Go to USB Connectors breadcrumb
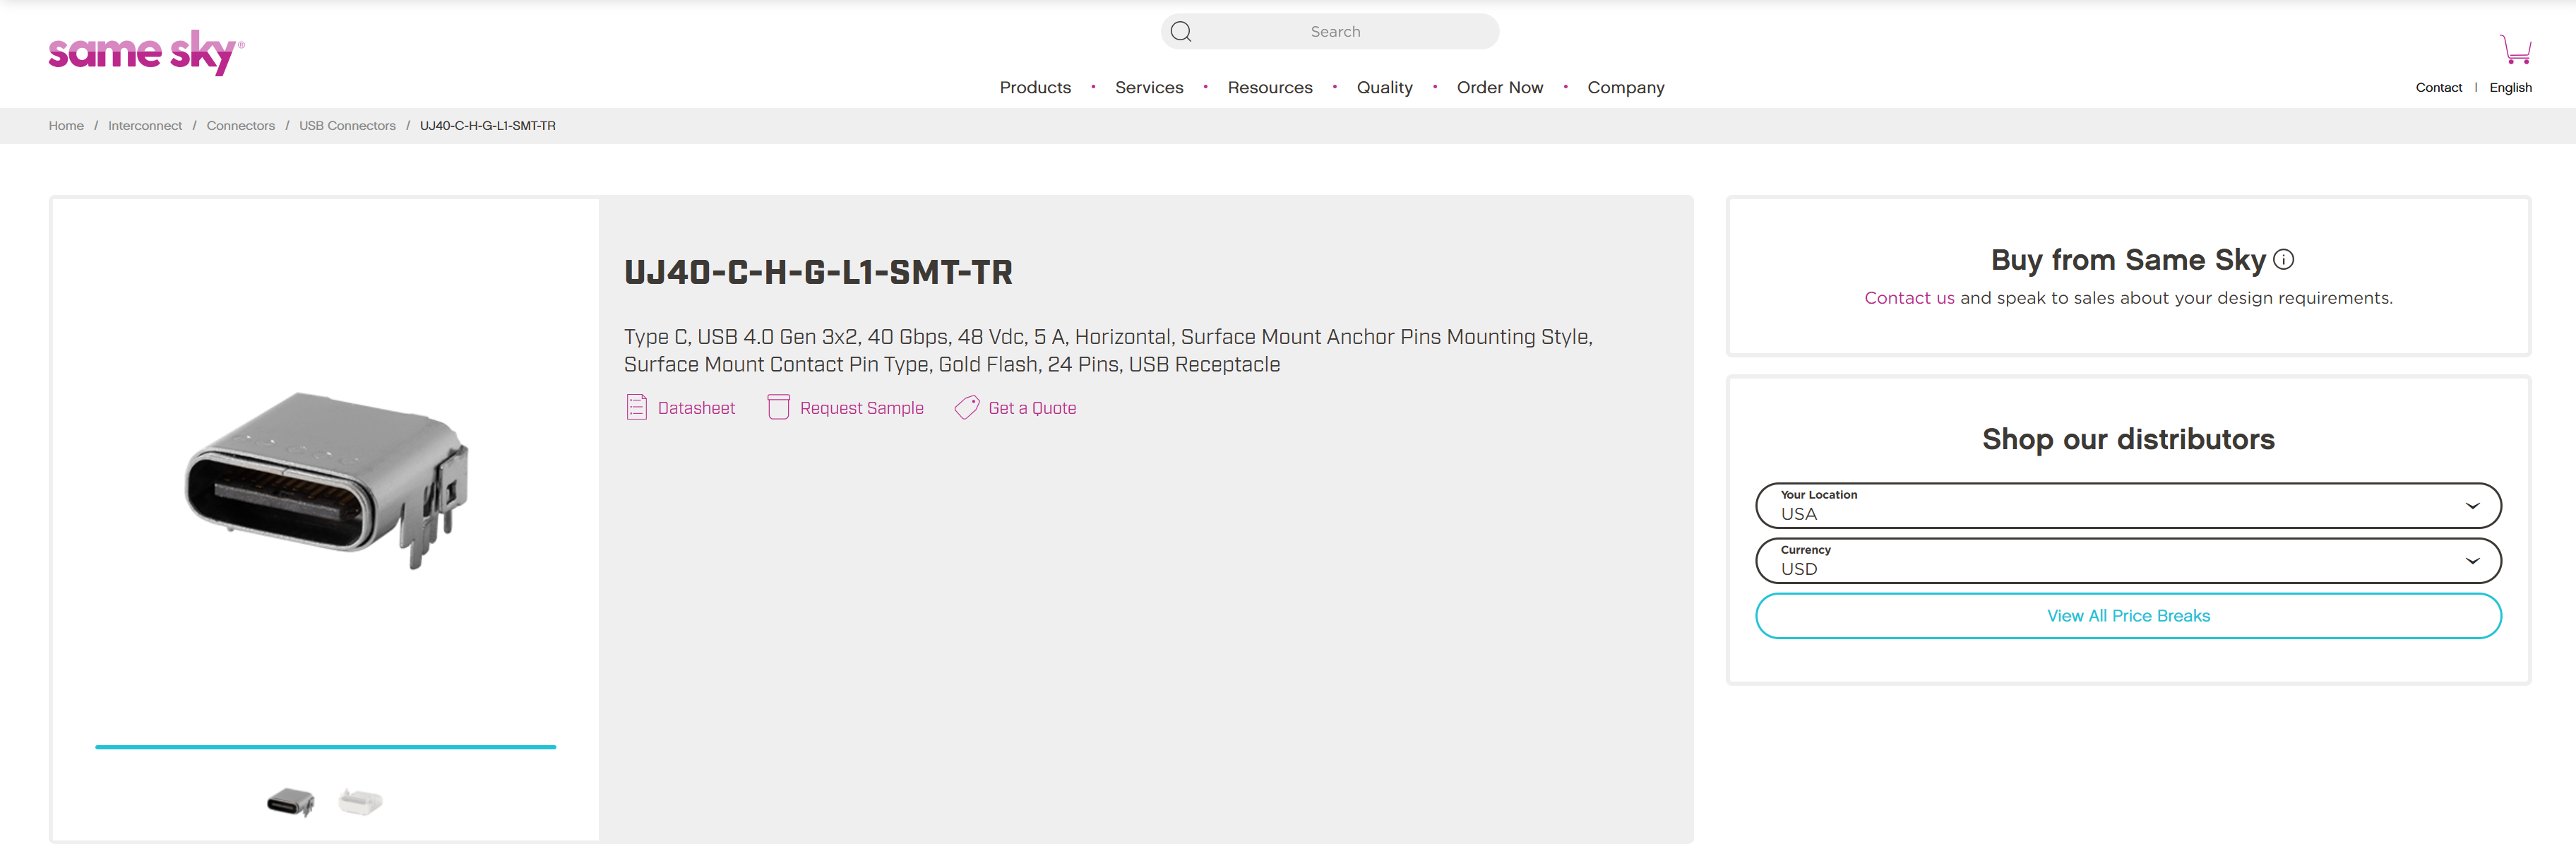Viewport: 2576px width, 844px height. coord(347,126)
